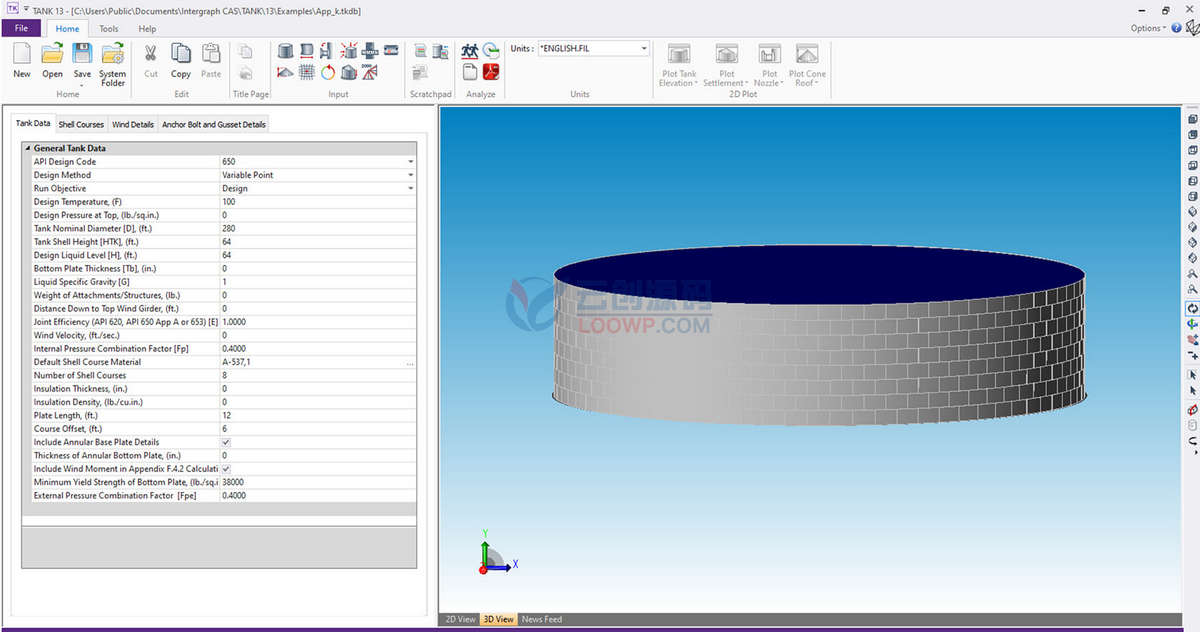This screenshot has width=1200, height=632.
Task: Select the highlighted orbit tool in 3D toolbar
Action: (x=1192, y=309)
